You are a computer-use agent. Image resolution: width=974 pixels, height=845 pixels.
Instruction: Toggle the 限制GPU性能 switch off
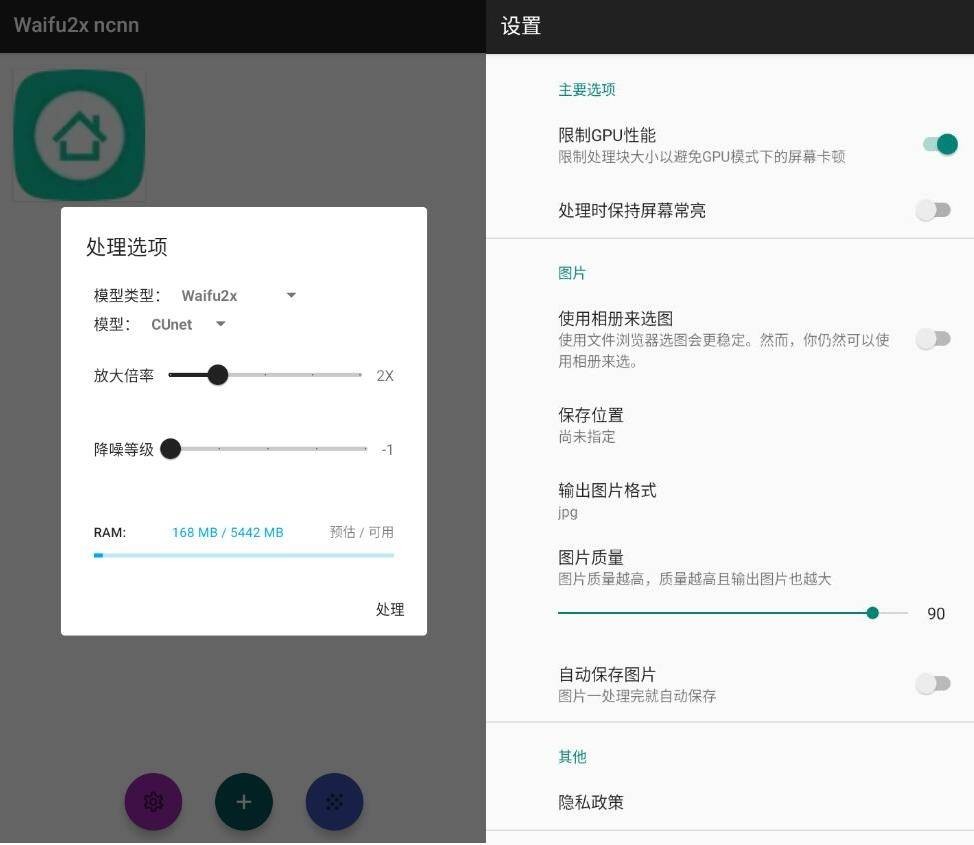coord(939,145)
